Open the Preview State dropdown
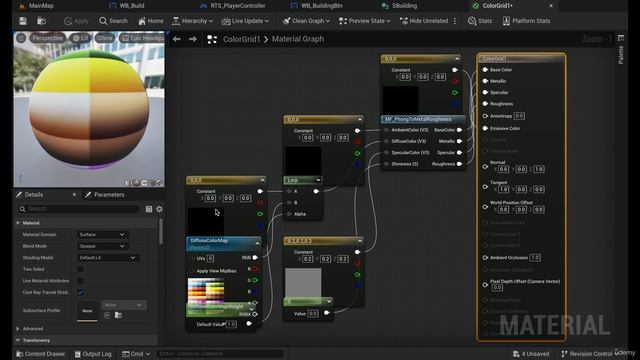 [x=364, y=21]
